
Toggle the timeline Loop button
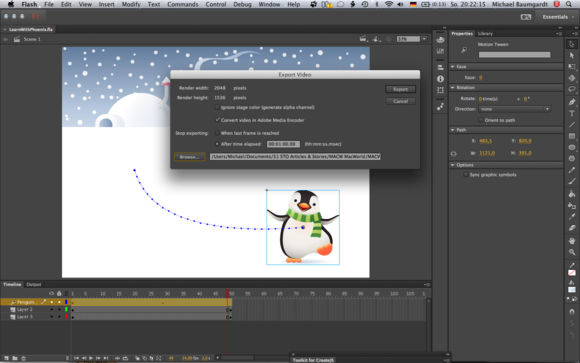coord(125,358)
